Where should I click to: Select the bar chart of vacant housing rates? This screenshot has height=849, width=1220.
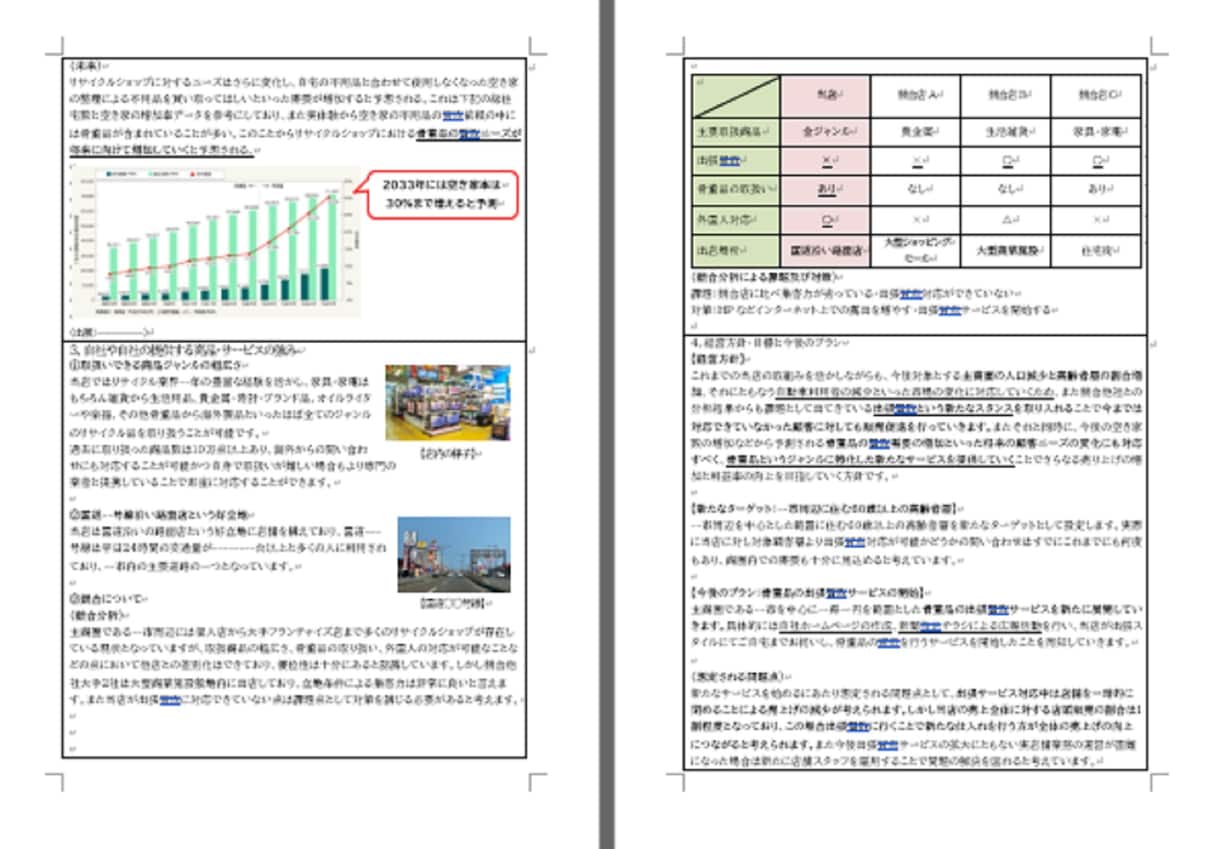coord(216,243)
